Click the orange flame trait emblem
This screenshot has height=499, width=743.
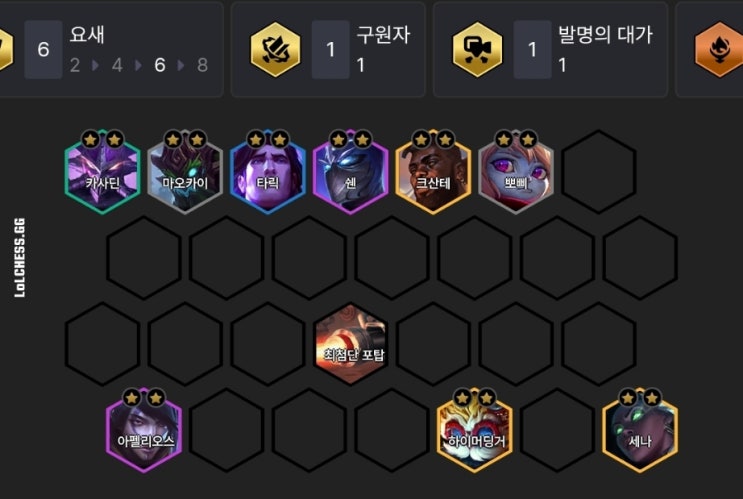point(719,49)
